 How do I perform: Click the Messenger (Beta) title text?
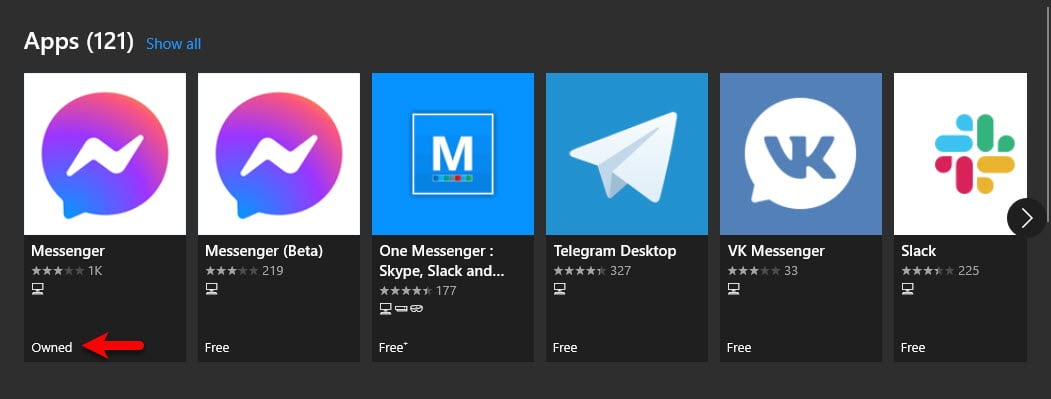click(264, 251)
